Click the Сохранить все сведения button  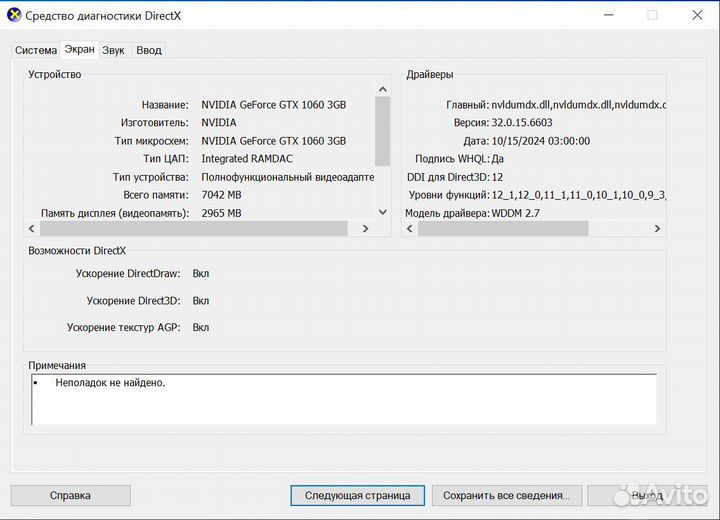click(506, 495)
